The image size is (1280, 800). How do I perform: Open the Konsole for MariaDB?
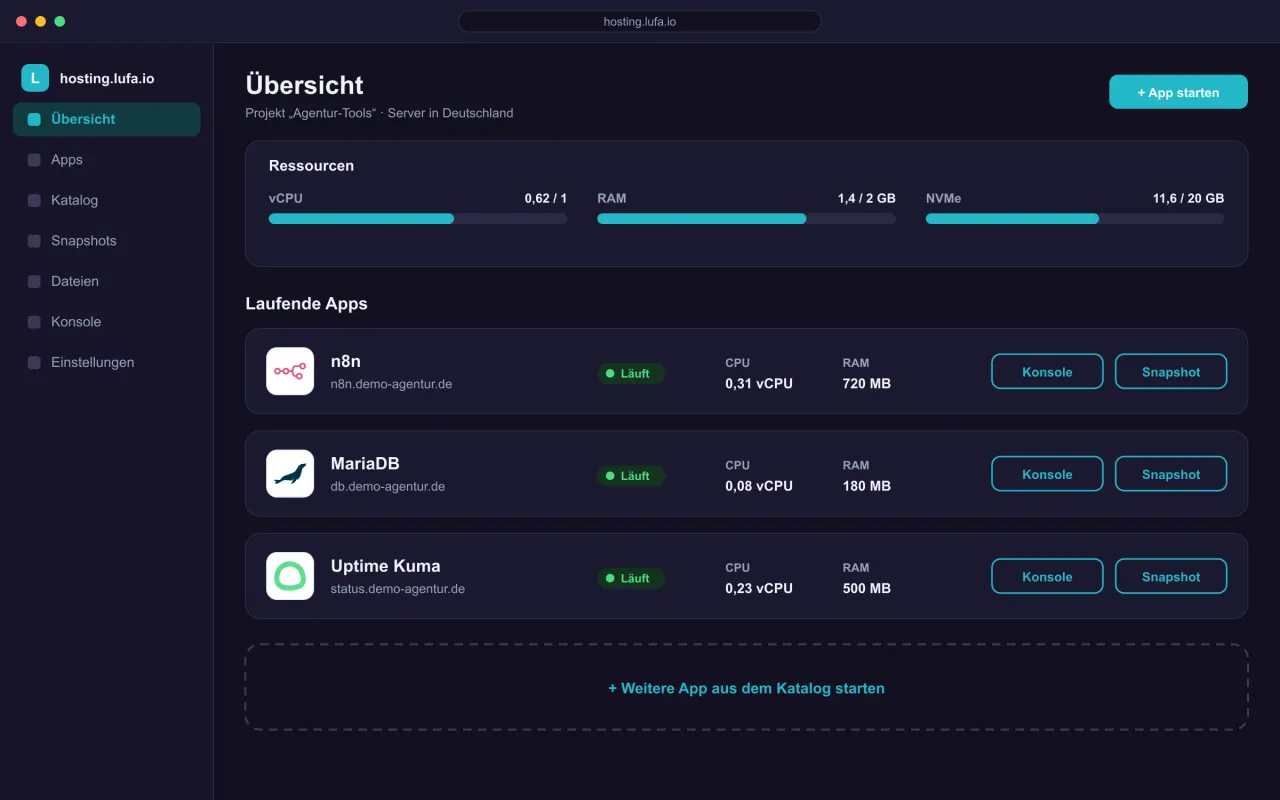(1047, 474)
